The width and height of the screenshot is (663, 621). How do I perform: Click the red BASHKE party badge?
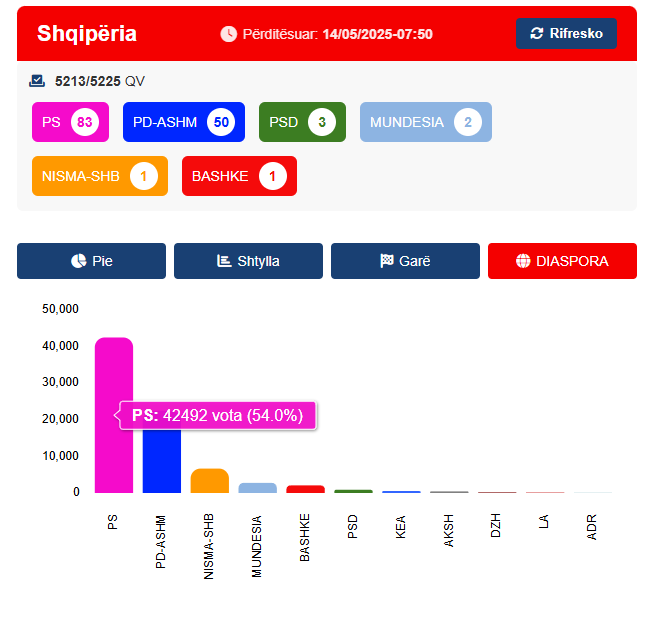pos(239,176)
